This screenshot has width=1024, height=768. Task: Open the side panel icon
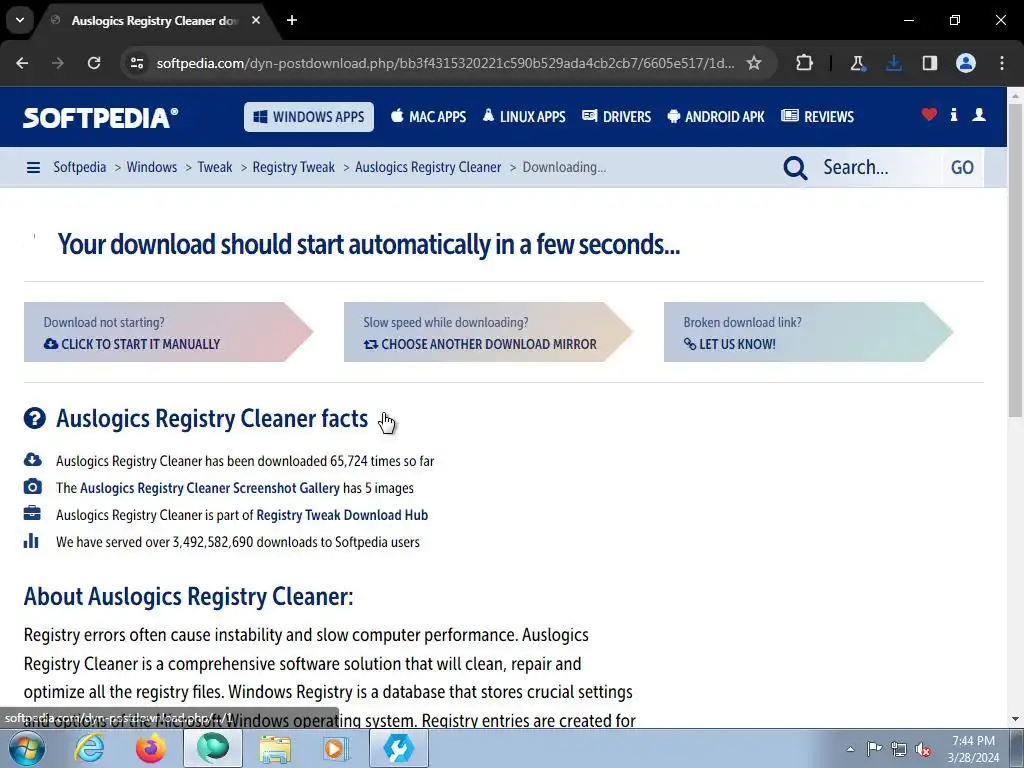click(930, 63)
